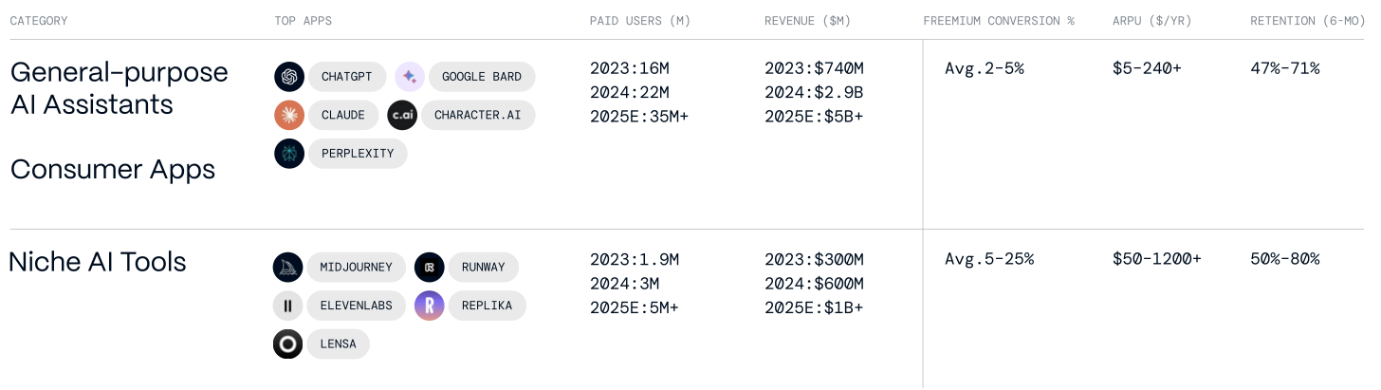Click the 2024:$2.9B revenue value

coord(814,92)
